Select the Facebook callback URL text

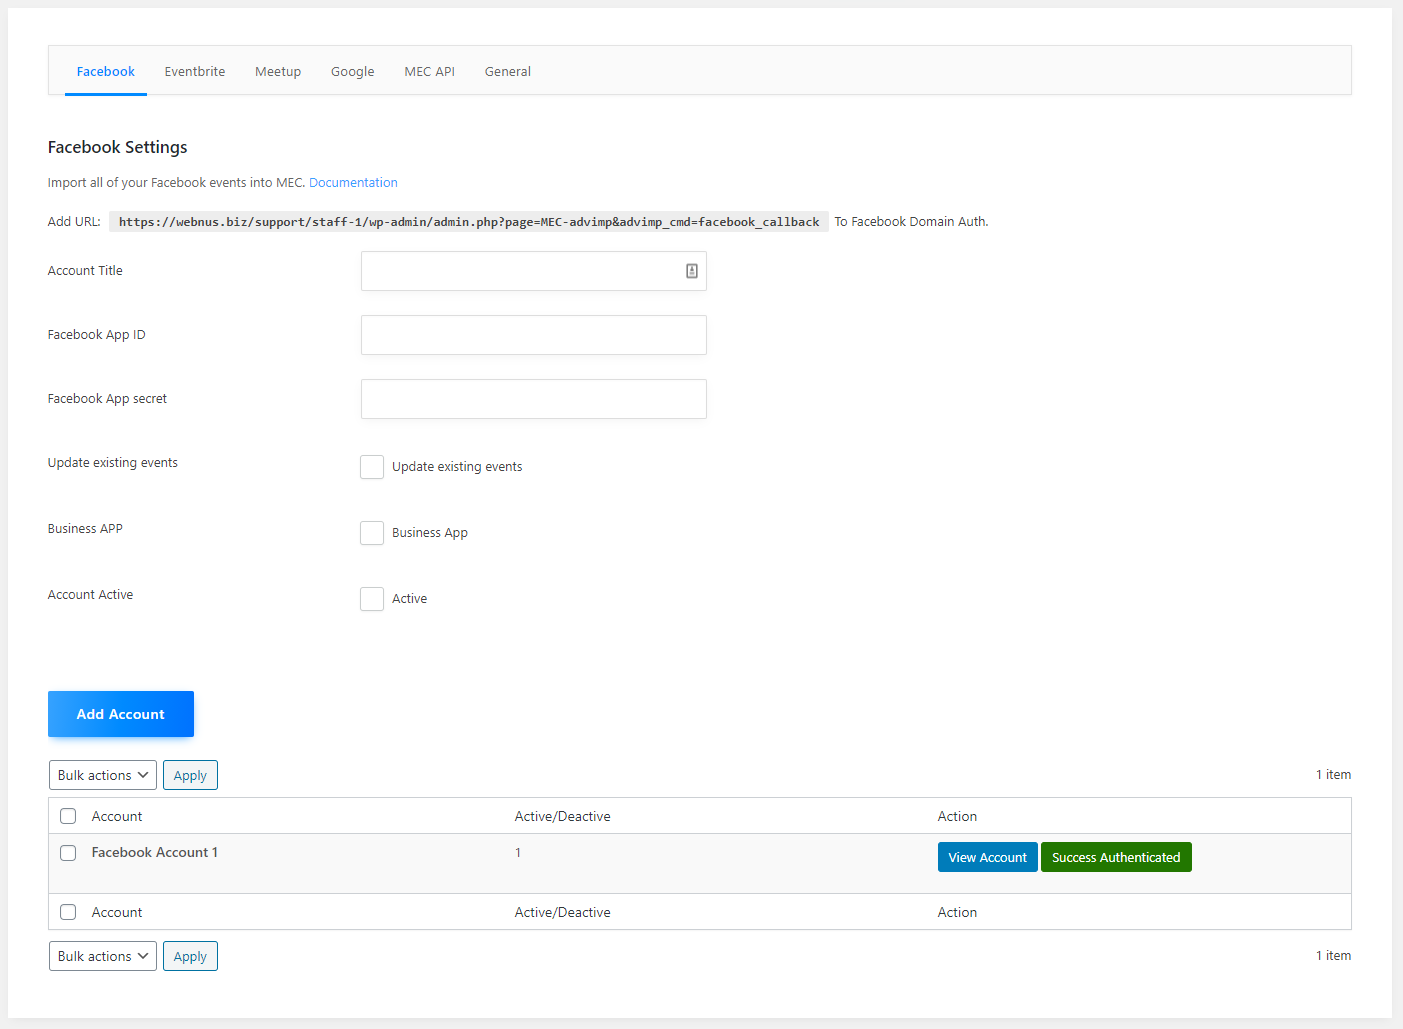pyautogui.click(x=469, y=222)
